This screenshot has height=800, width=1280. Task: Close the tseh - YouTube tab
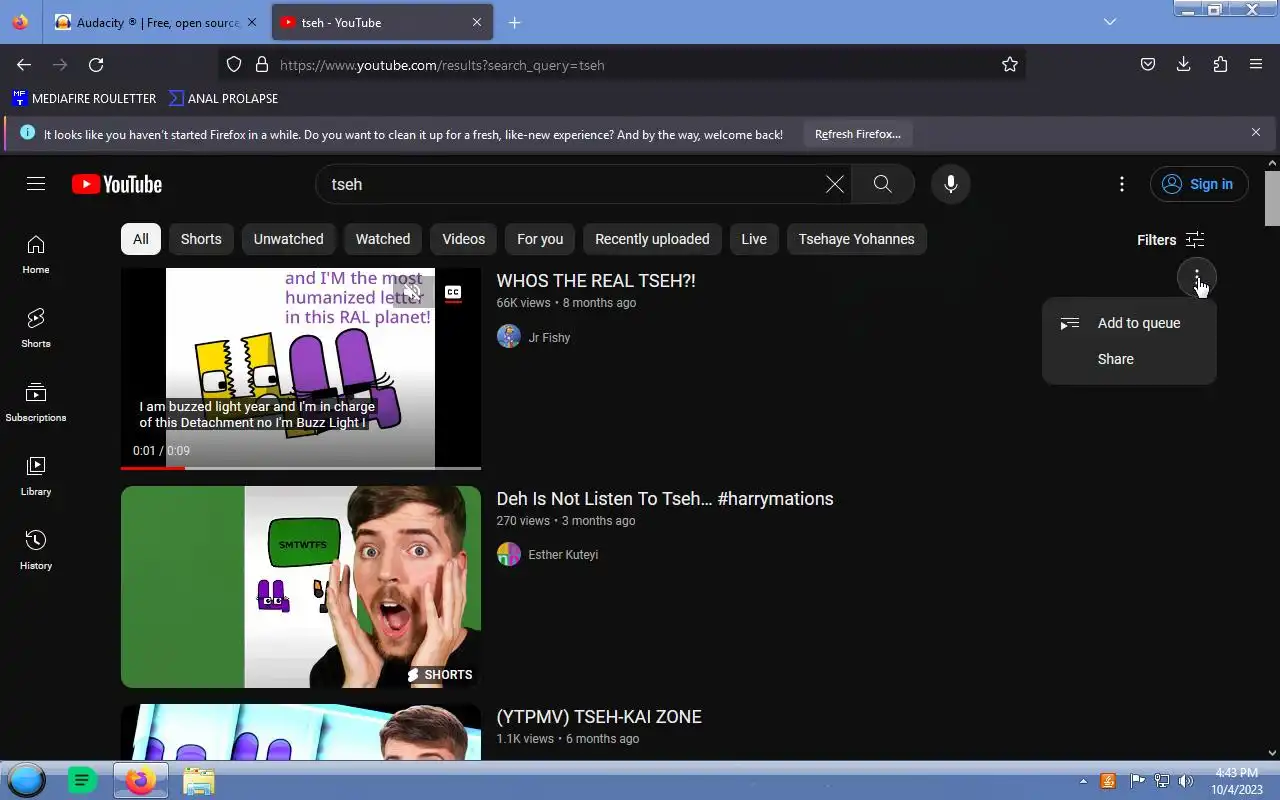point(477,22)
